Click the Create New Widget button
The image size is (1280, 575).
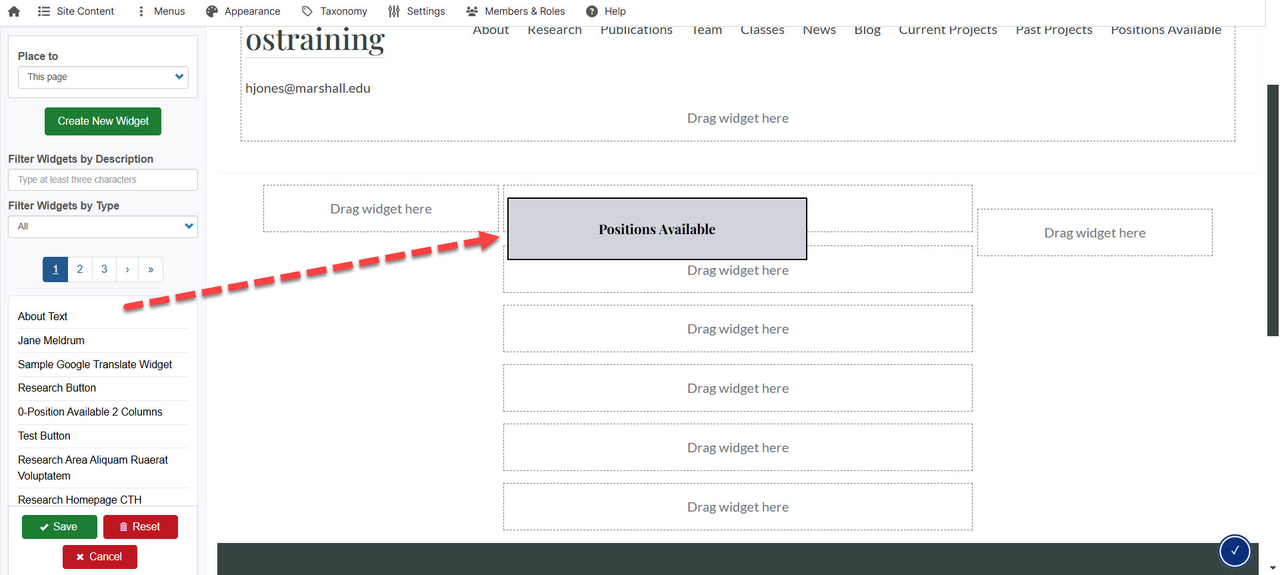tap(103, 121)
